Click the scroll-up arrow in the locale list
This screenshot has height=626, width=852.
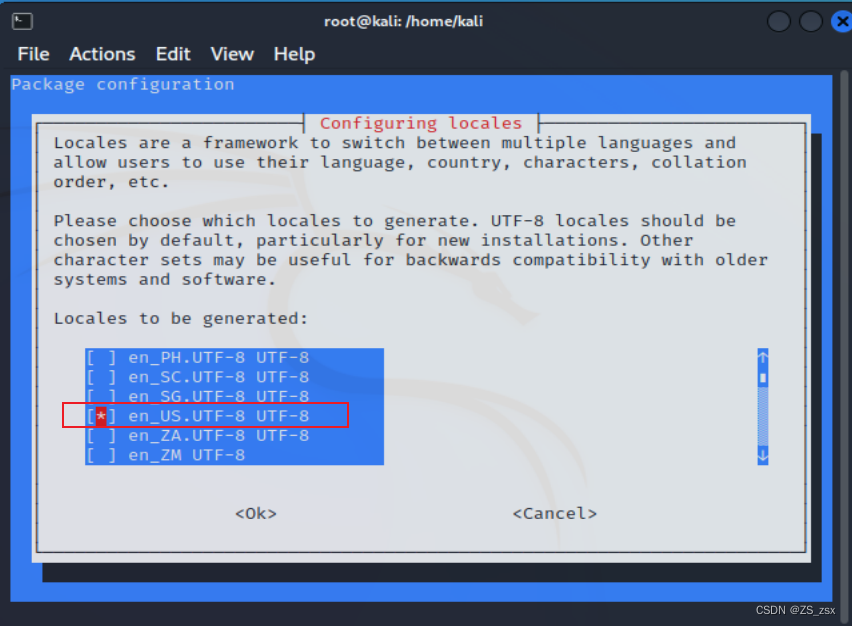click(x=763, y=358)
